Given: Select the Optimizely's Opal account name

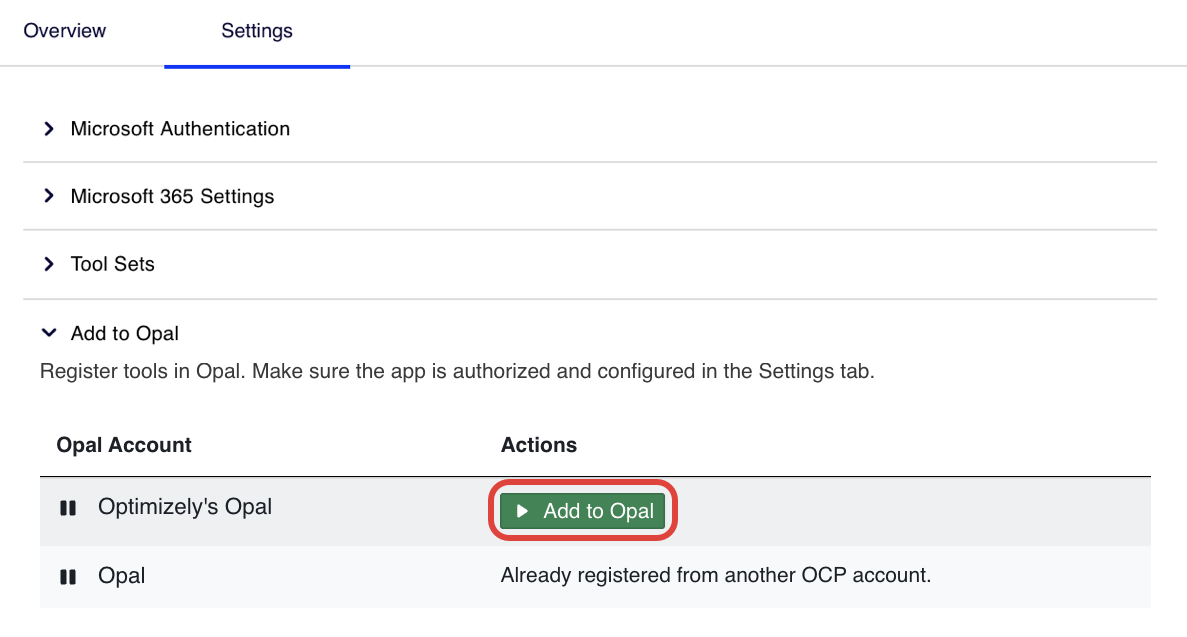Looking at the screenshot, I should (x=185, y=507).
